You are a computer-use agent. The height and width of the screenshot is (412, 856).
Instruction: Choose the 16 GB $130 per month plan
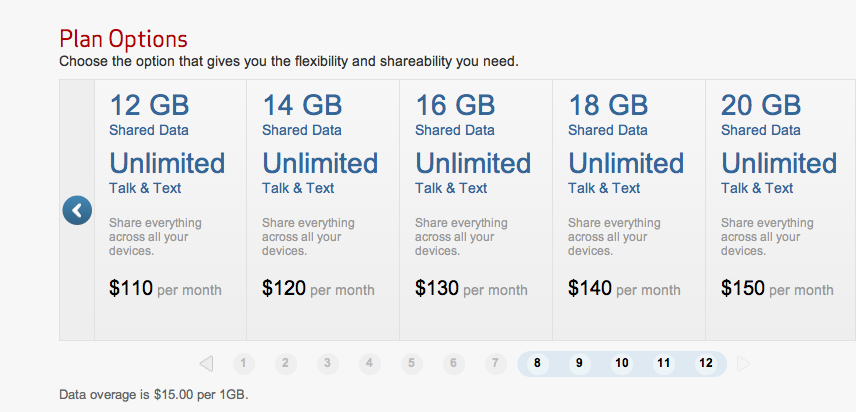click(x=476, y=210)
